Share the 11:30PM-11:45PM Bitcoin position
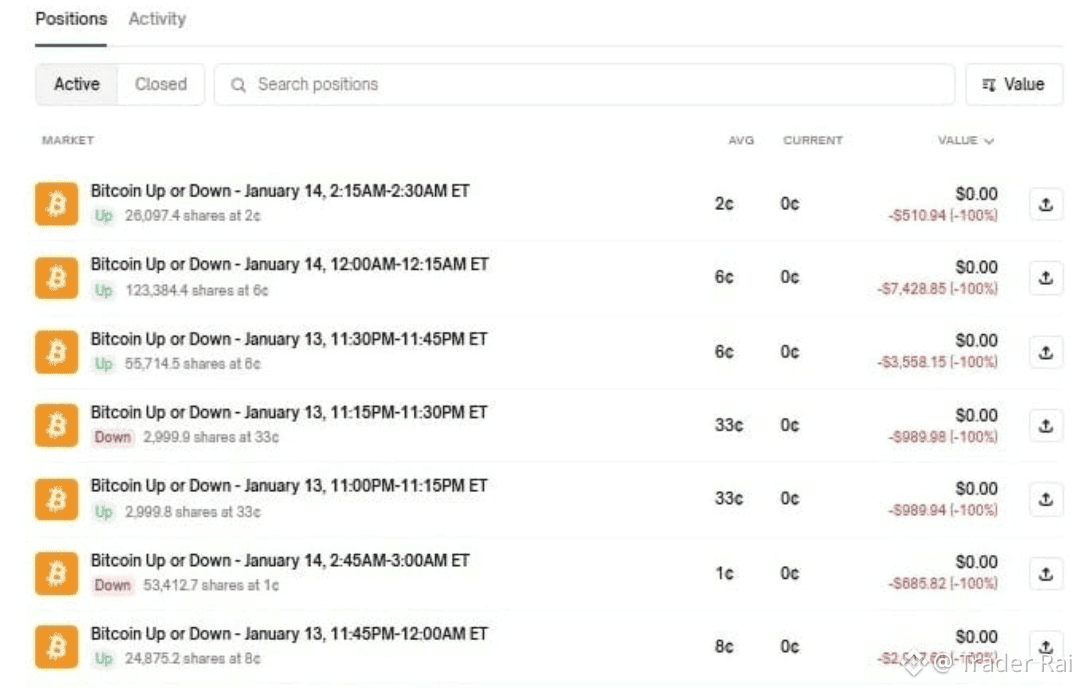Screen dimensions: 1080x688 (x=1045, y=352)
